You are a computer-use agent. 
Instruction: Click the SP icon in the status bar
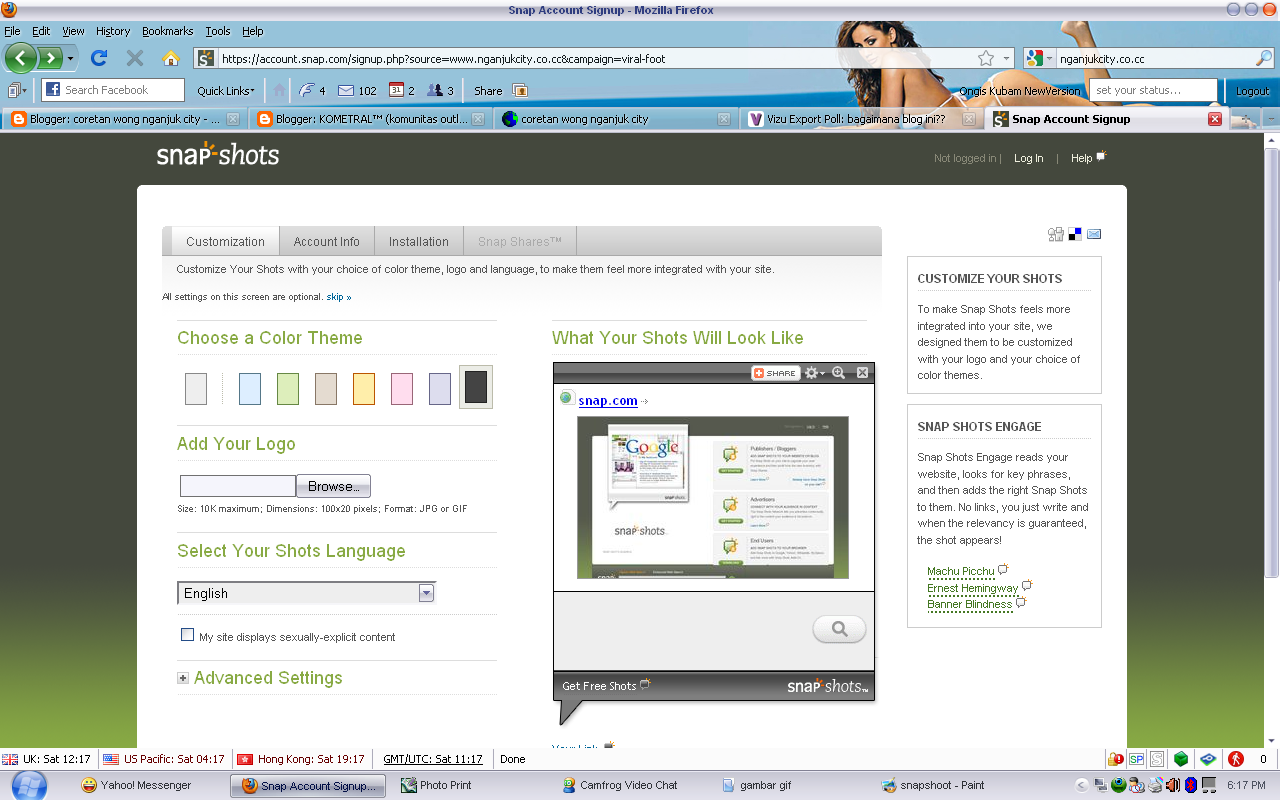[1136, 759]
